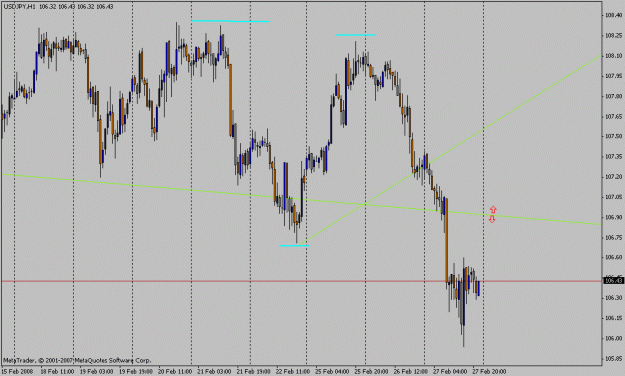This screenshot has width=625, height=376.
Task: Click the 25 Feb 20:00 time label
Action: pyautogui.click(x=371, y=372)
